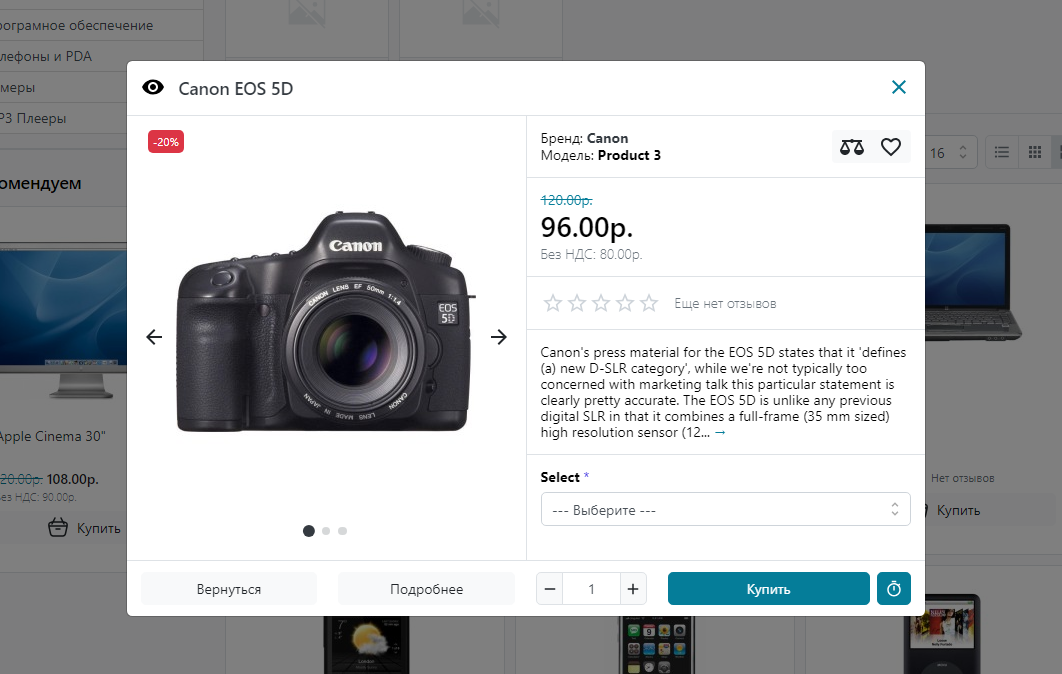Switch to list view layout icon
1062x674 pixels.
pyautogui.click(x=1001, y=153)
